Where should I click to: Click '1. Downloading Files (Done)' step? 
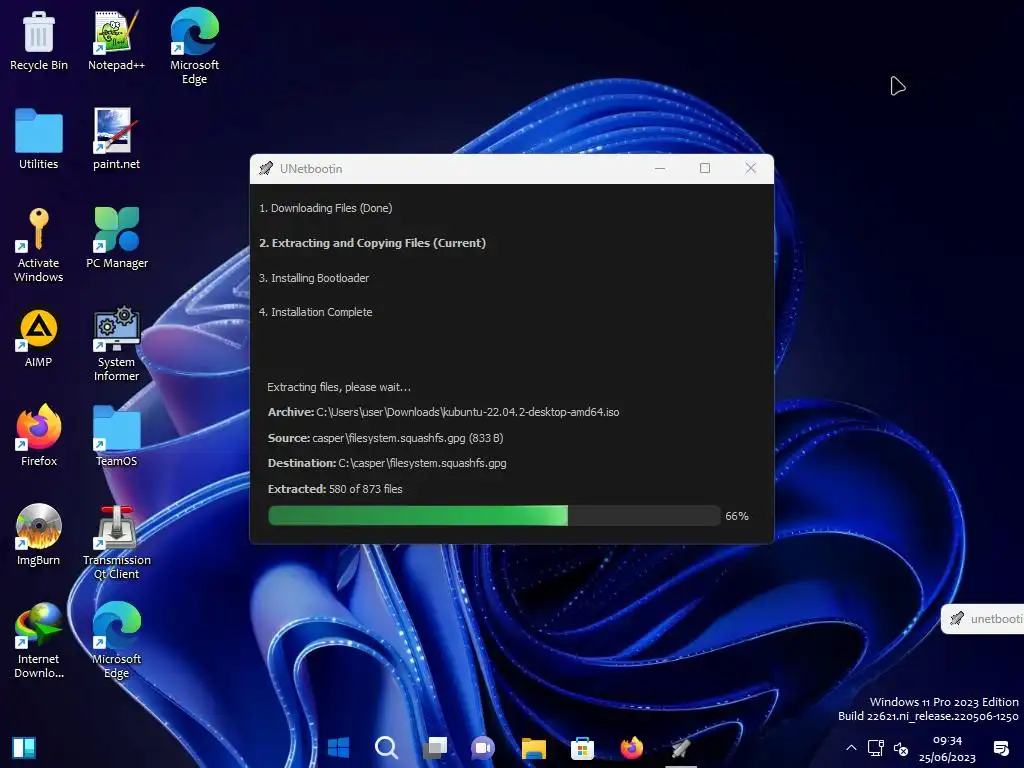(325, 208)
